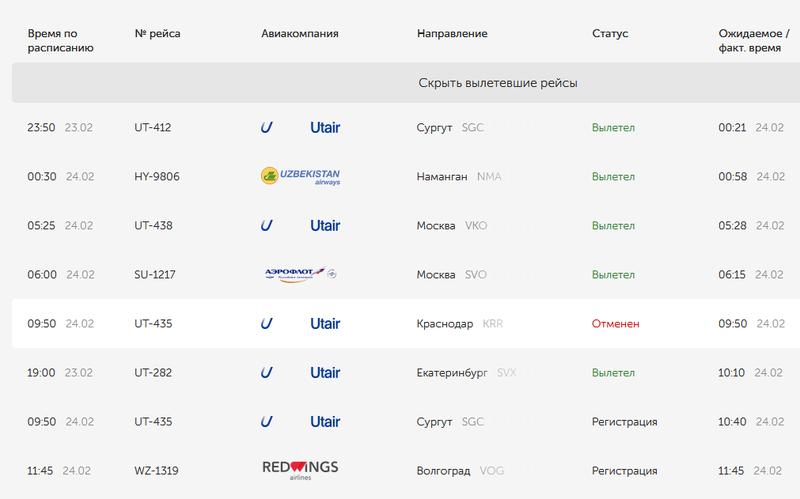Collapse departed flights via "Скрыть вылетевшие рейсы"
This screenshot has height=499, width=800.
click(498, 83)
